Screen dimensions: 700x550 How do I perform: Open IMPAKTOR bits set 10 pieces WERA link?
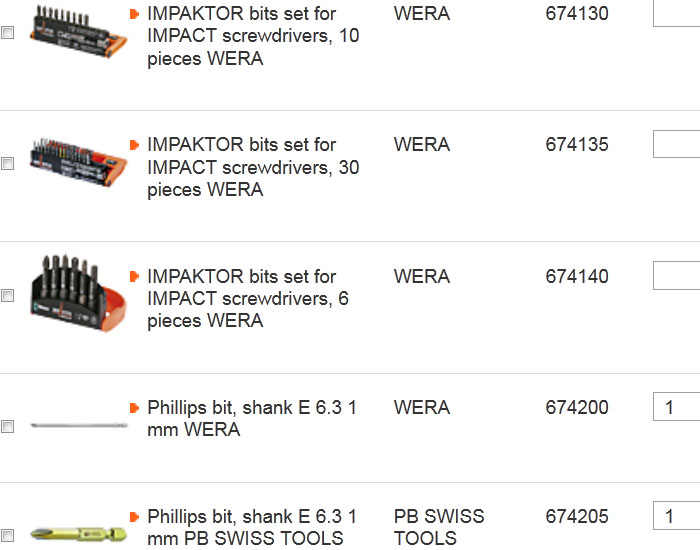[x=253, y=36]
